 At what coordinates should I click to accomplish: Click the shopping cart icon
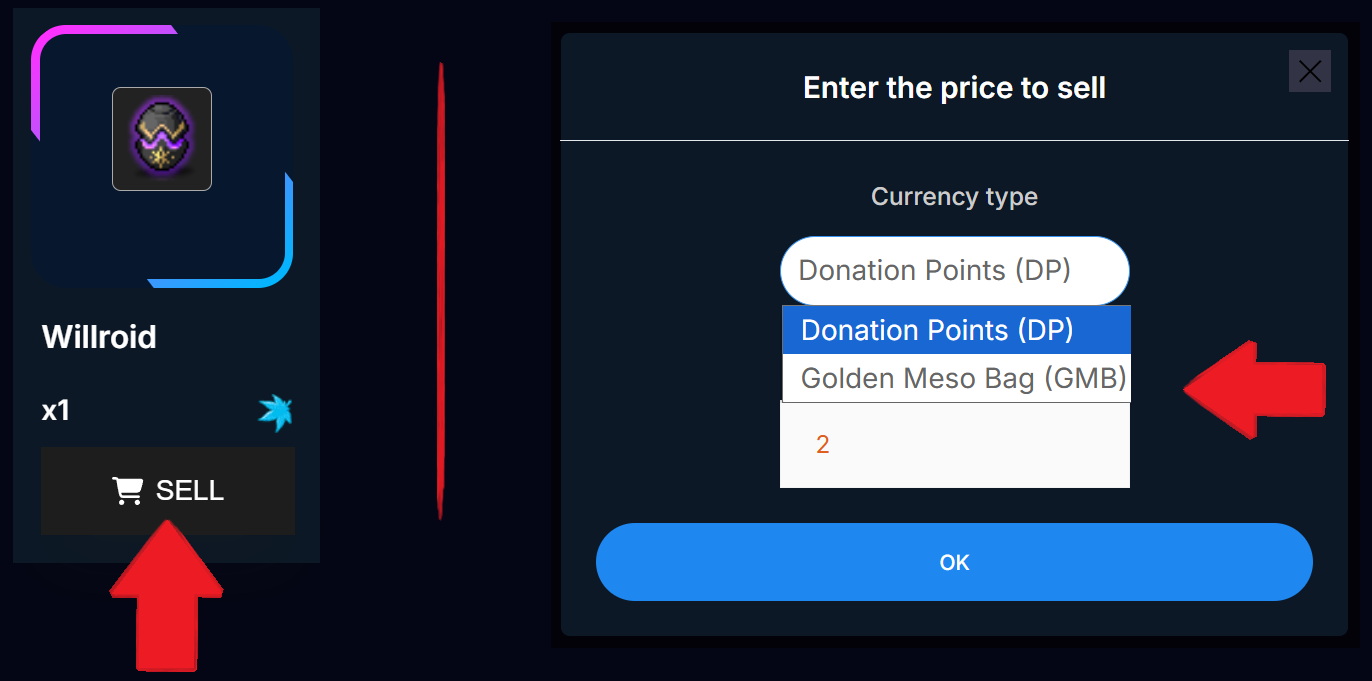tap(127, 491)
